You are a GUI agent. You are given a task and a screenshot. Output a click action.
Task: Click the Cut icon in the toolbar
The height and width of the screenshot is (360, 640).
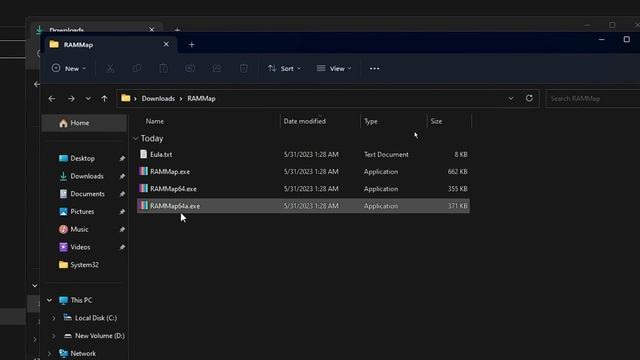[x=110, y=69]
